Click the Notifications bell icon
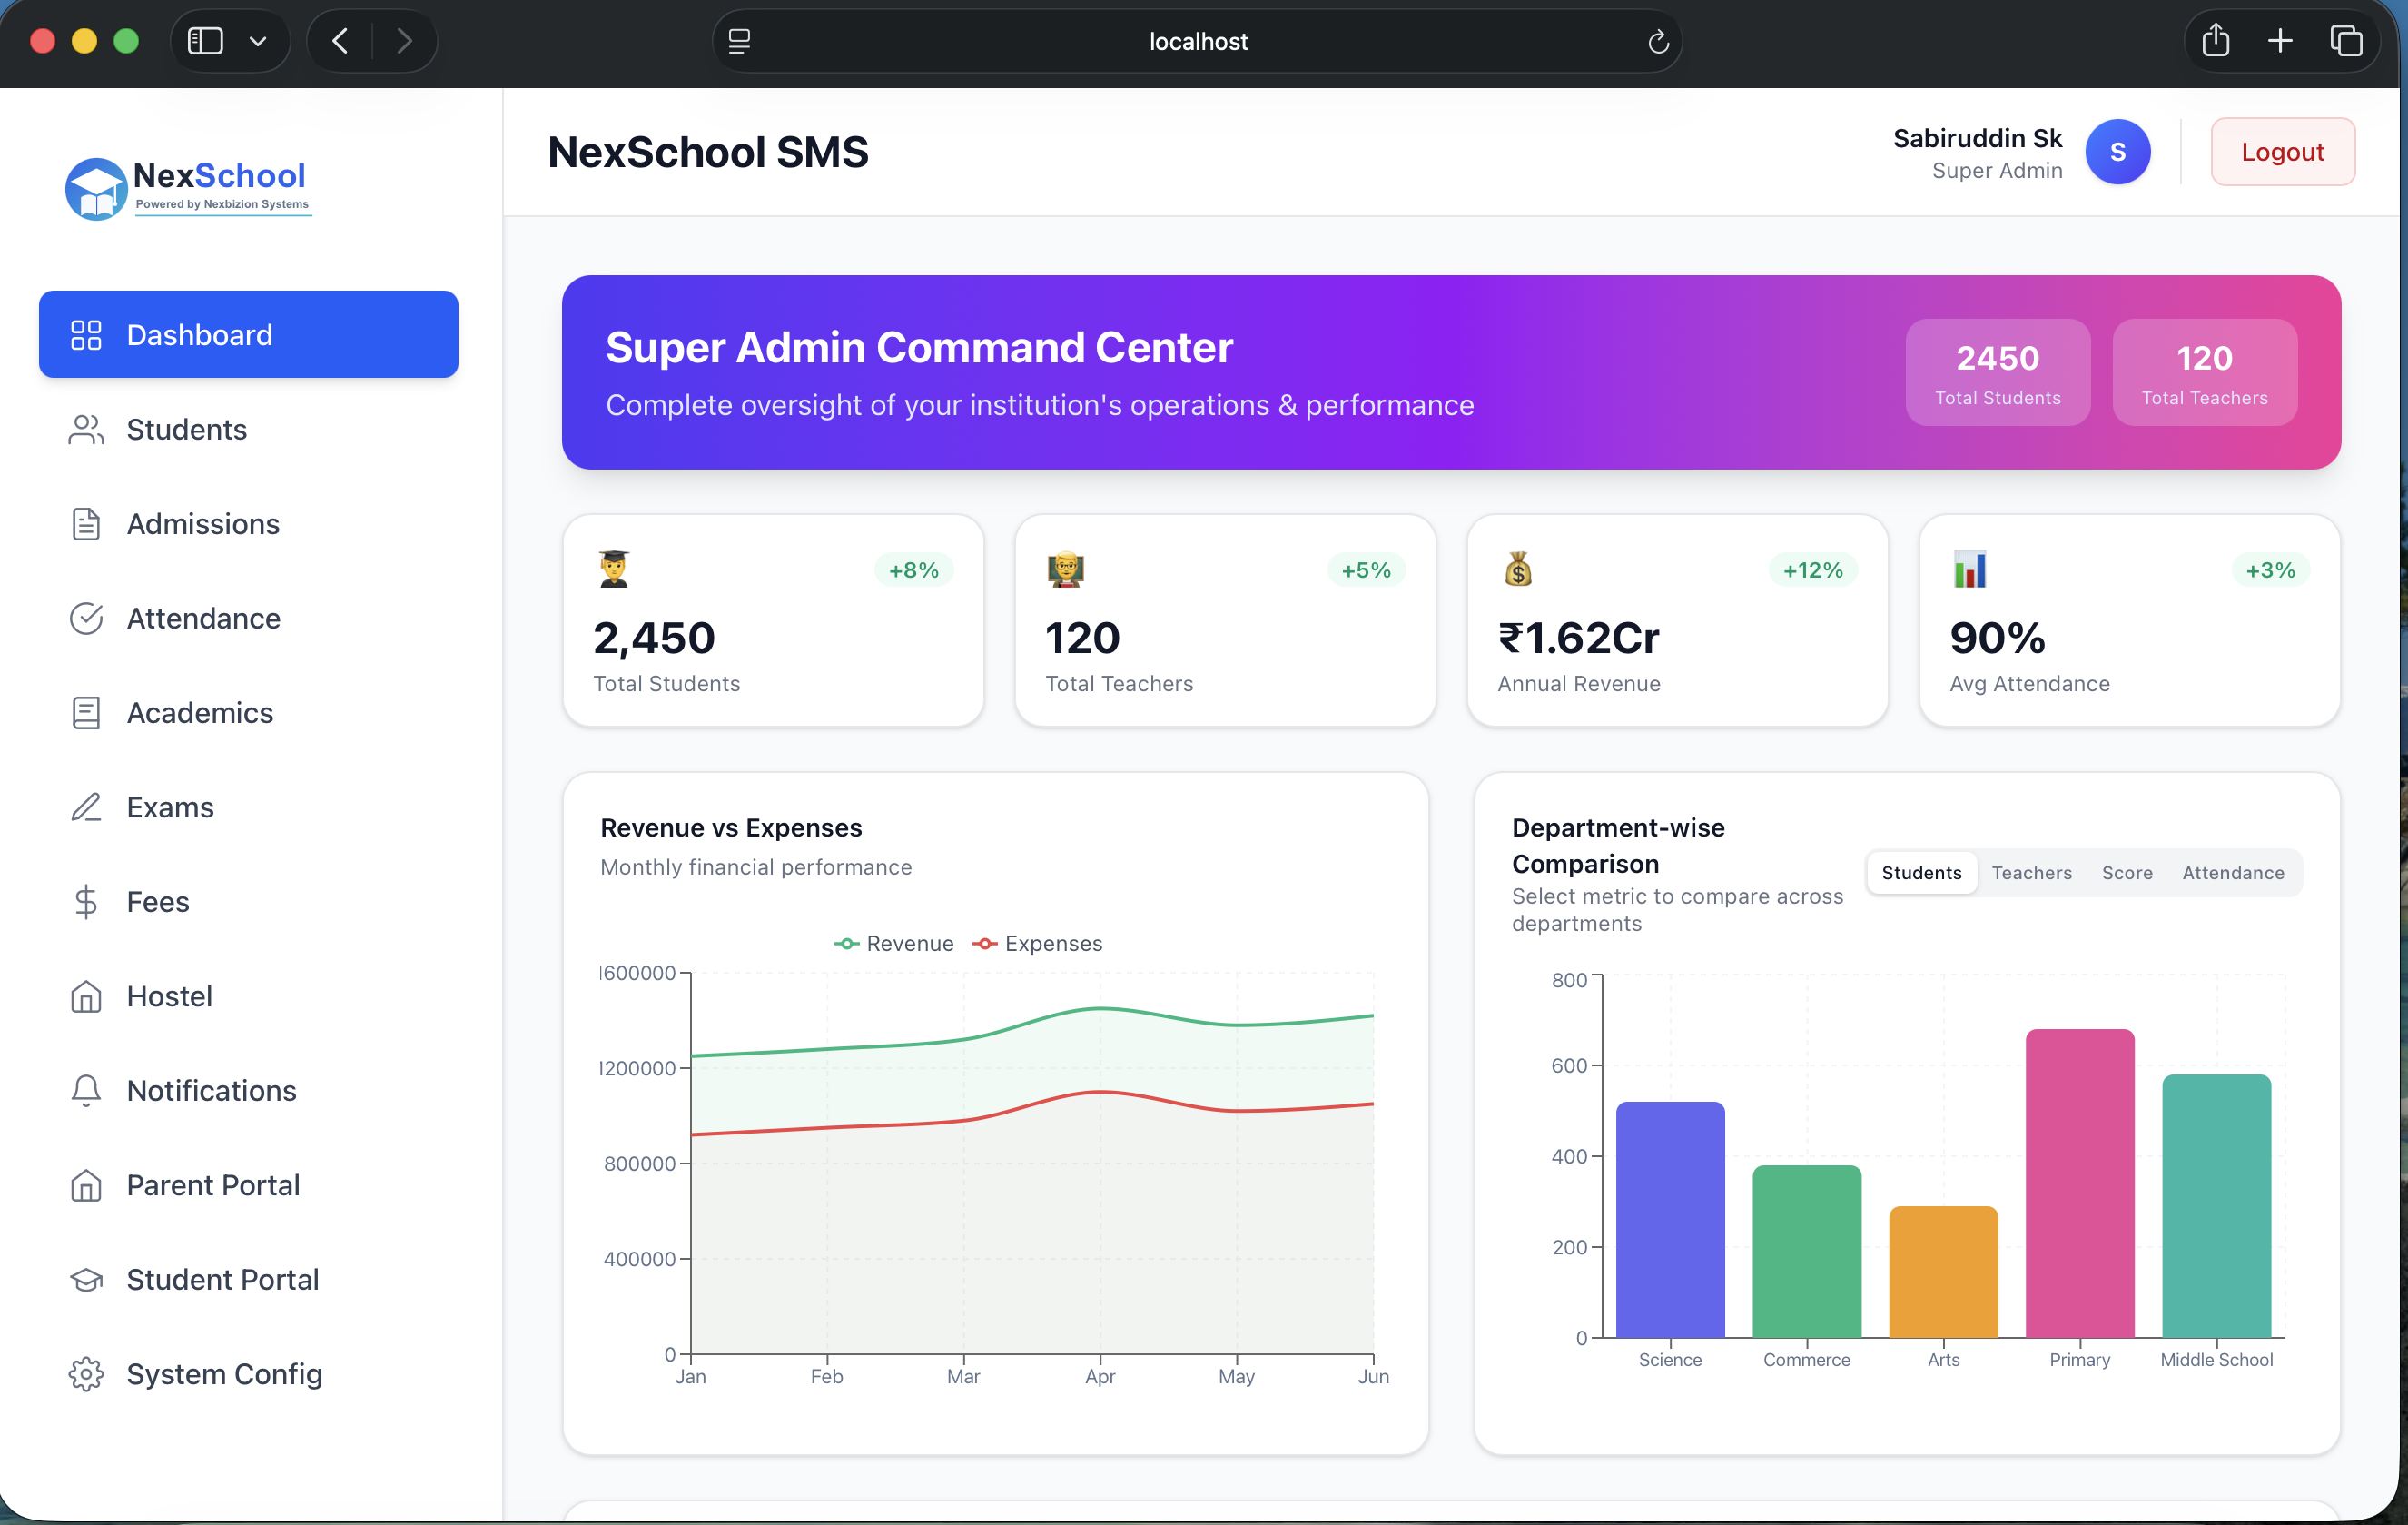 [x=86, y=1090]
